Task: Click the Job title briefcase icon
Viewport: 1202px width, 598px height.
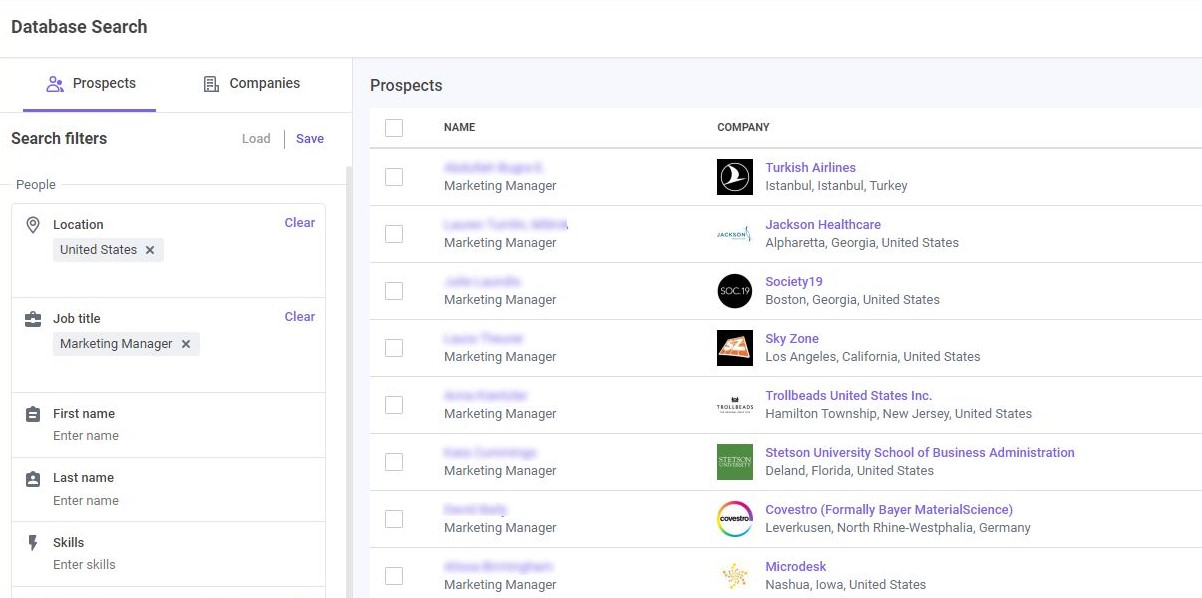Action: [33, 319]
